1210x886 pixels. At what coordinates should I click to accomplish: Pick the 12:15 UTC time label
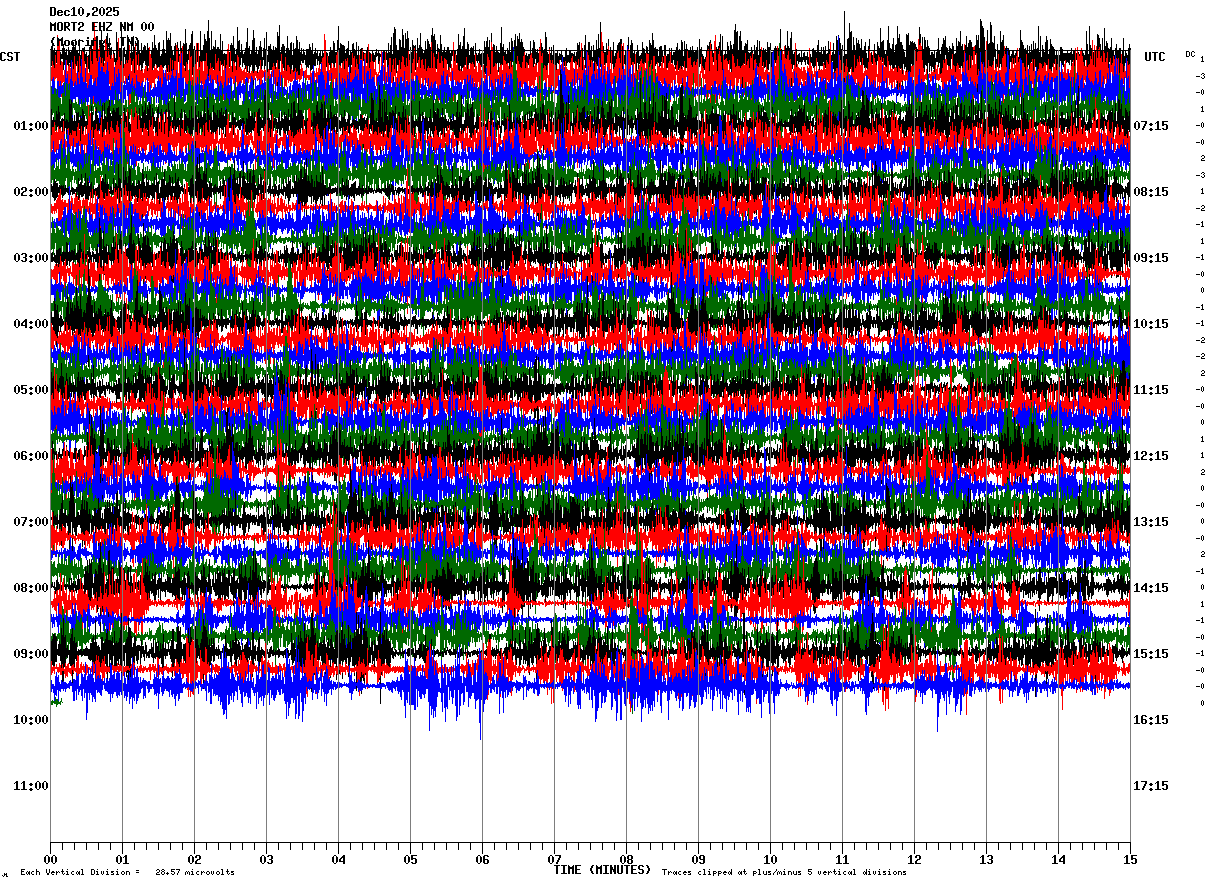coord(1151,456)
